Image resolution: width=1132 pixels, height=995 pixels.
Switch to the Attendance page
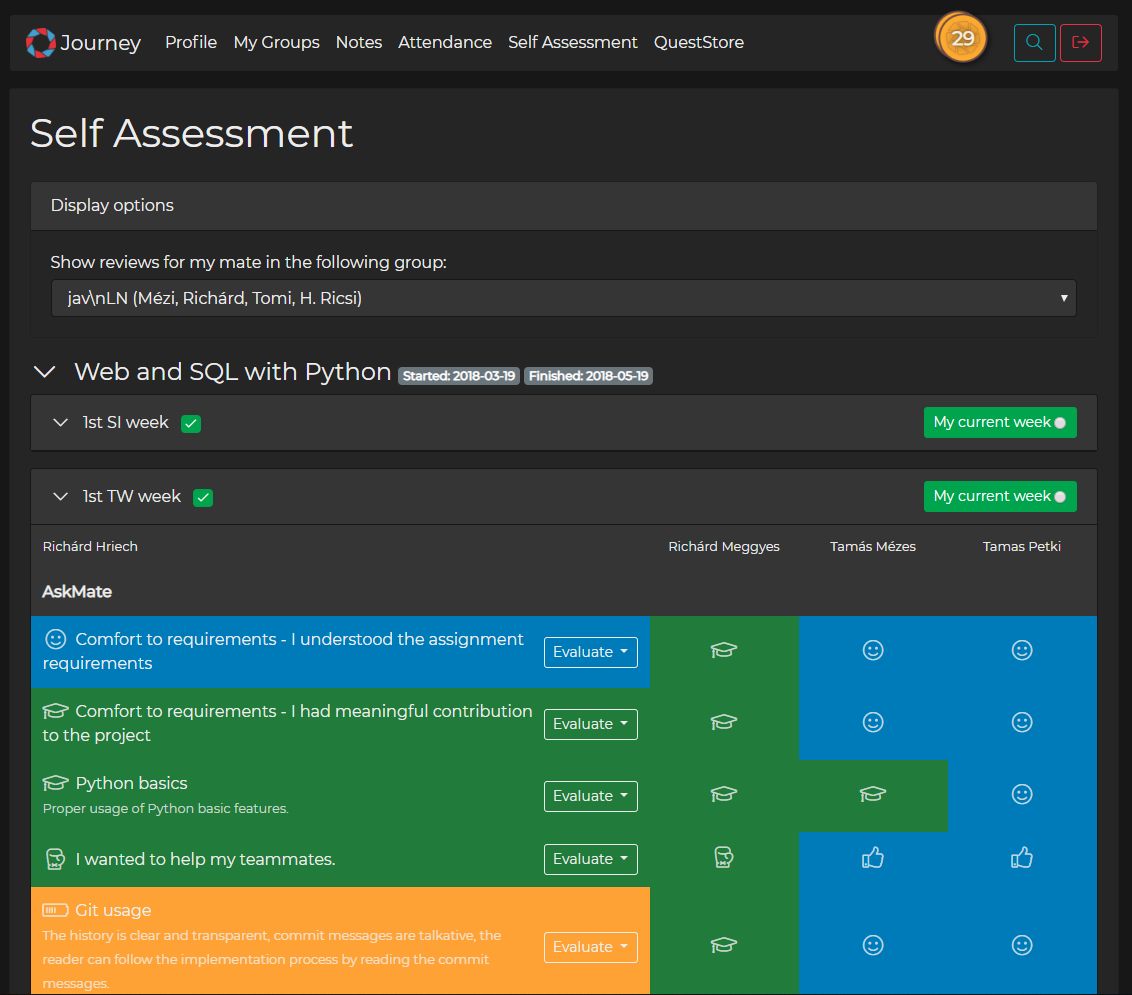pos(444,42)
